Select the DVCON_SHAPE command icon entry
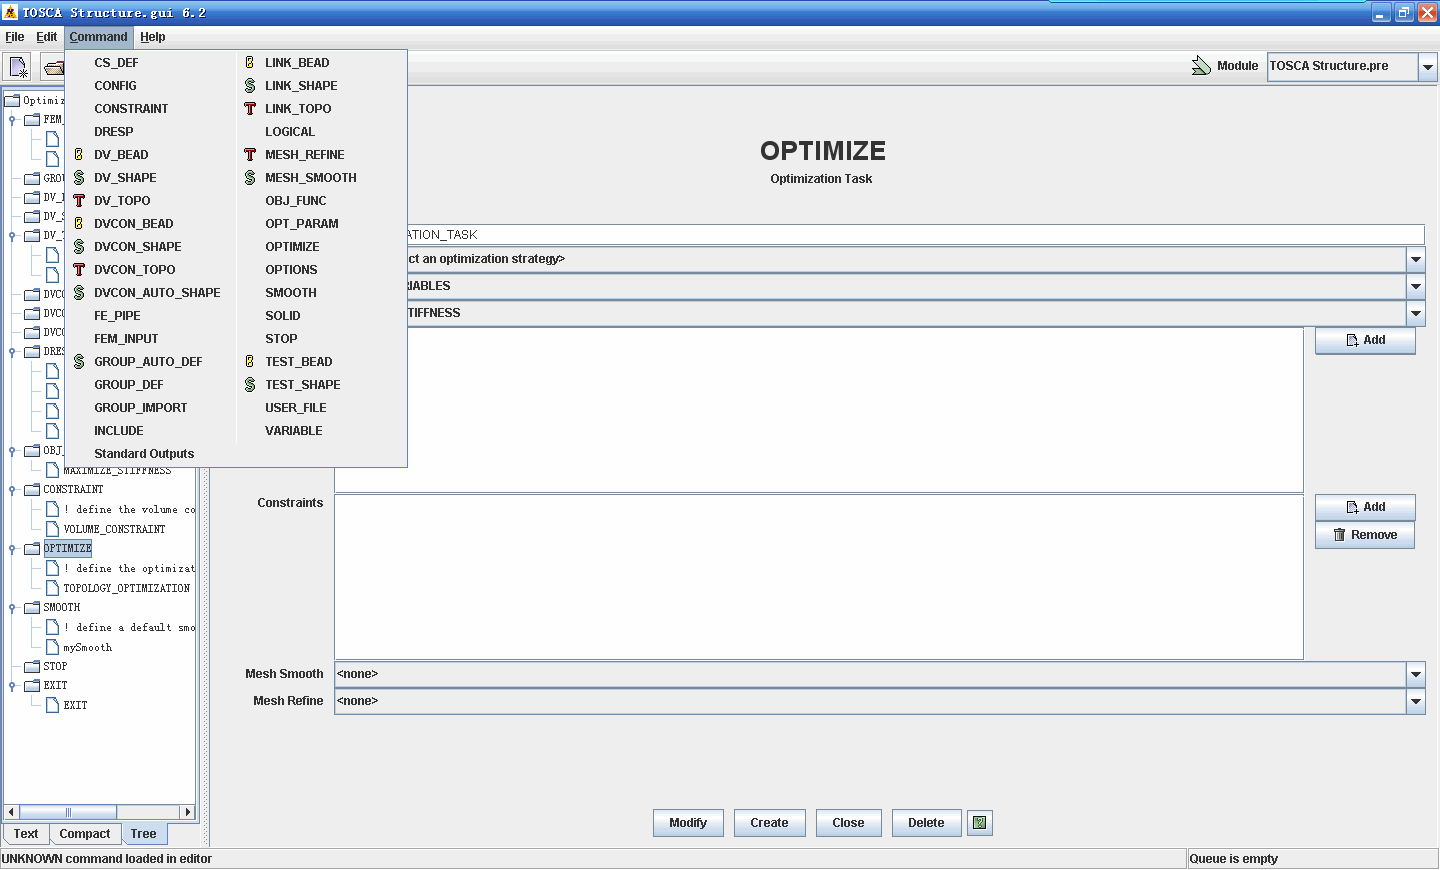Screen dimensions: 1440x870 coord(137,247)
